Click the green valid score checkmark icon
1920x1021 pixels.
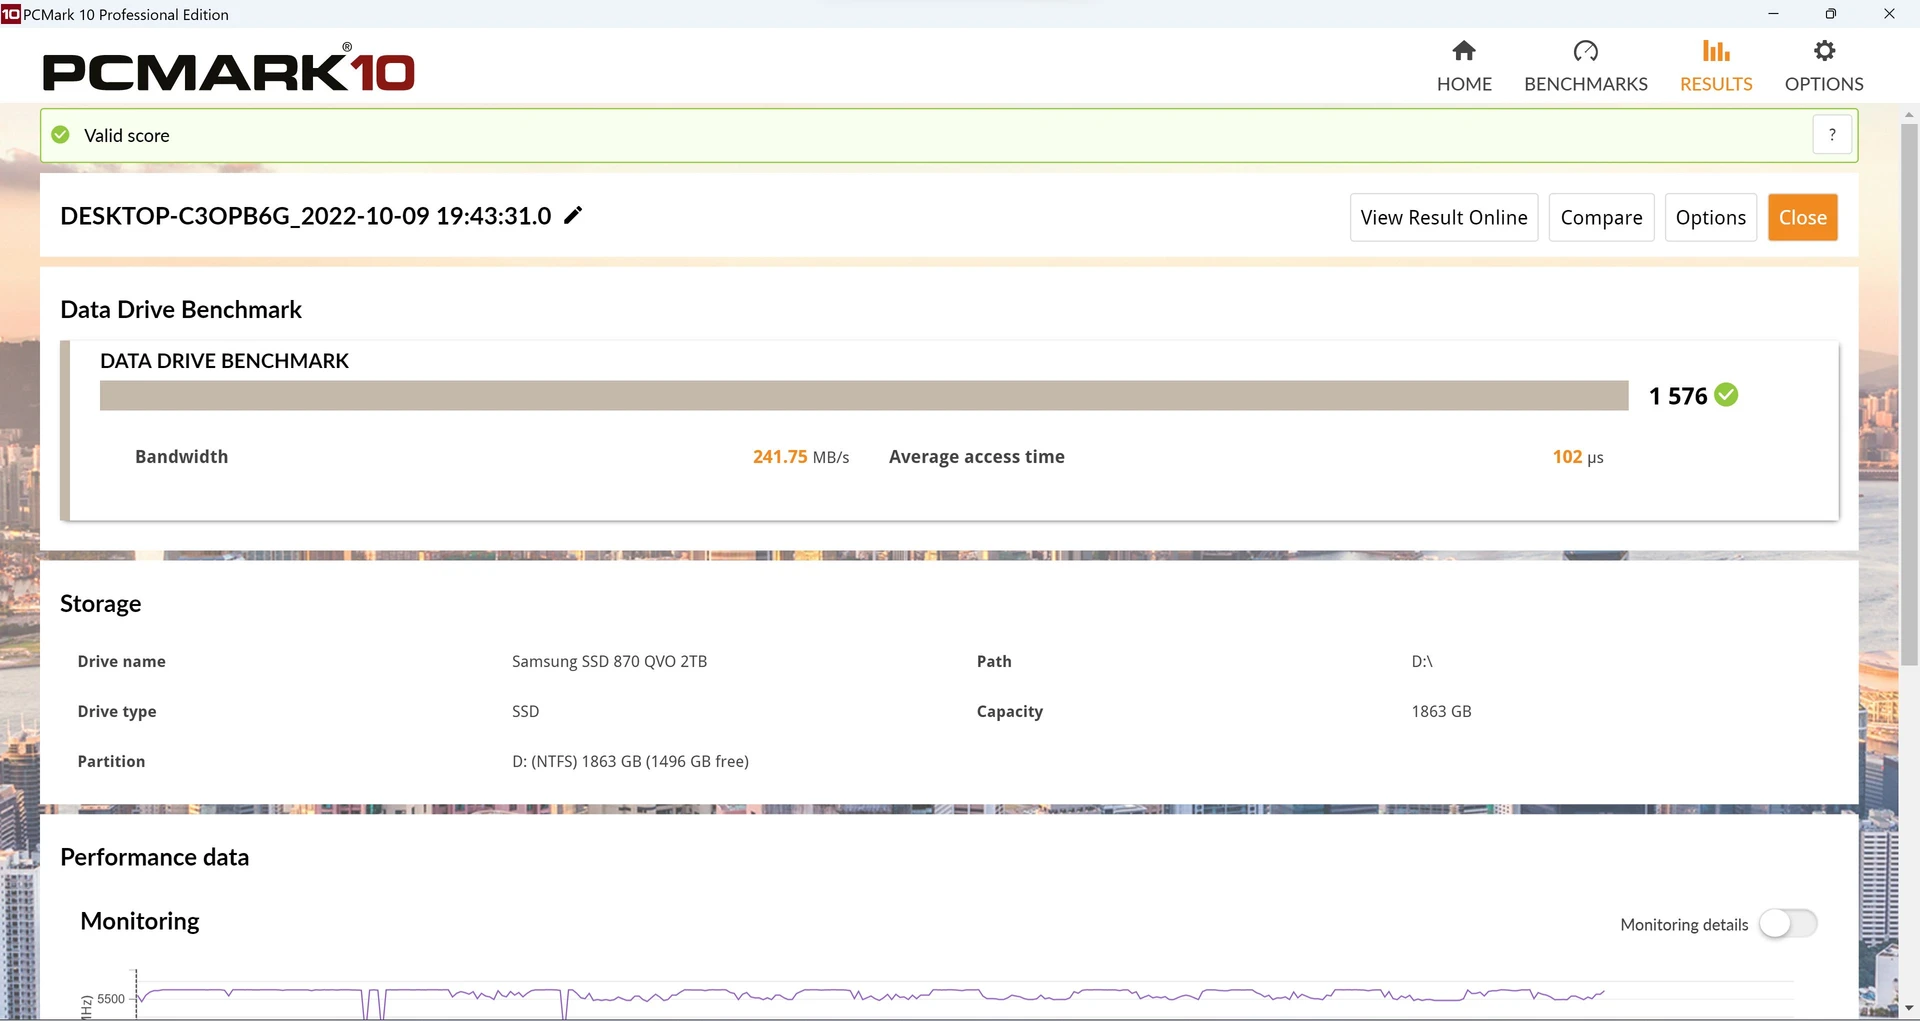[x=61, y=135]
